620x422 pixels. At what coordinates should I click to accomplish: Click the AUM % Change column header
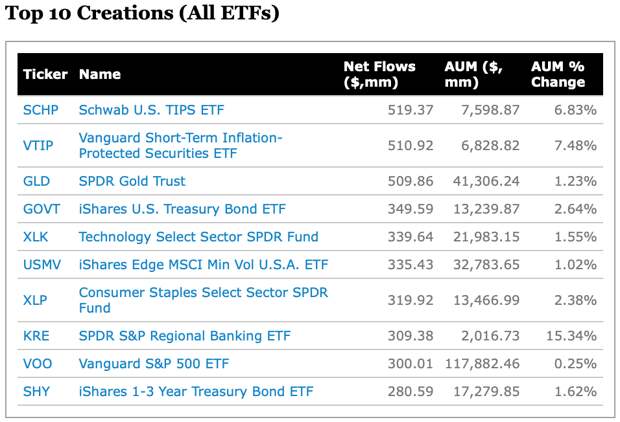tap(558, 74)
